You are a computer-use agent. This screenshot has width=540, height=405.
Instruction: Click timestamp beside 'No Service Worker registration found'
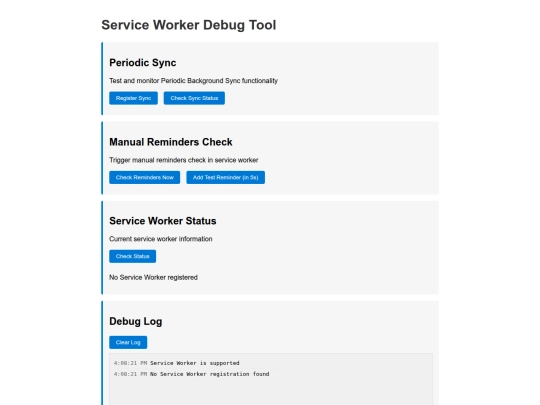coord(131,374)
